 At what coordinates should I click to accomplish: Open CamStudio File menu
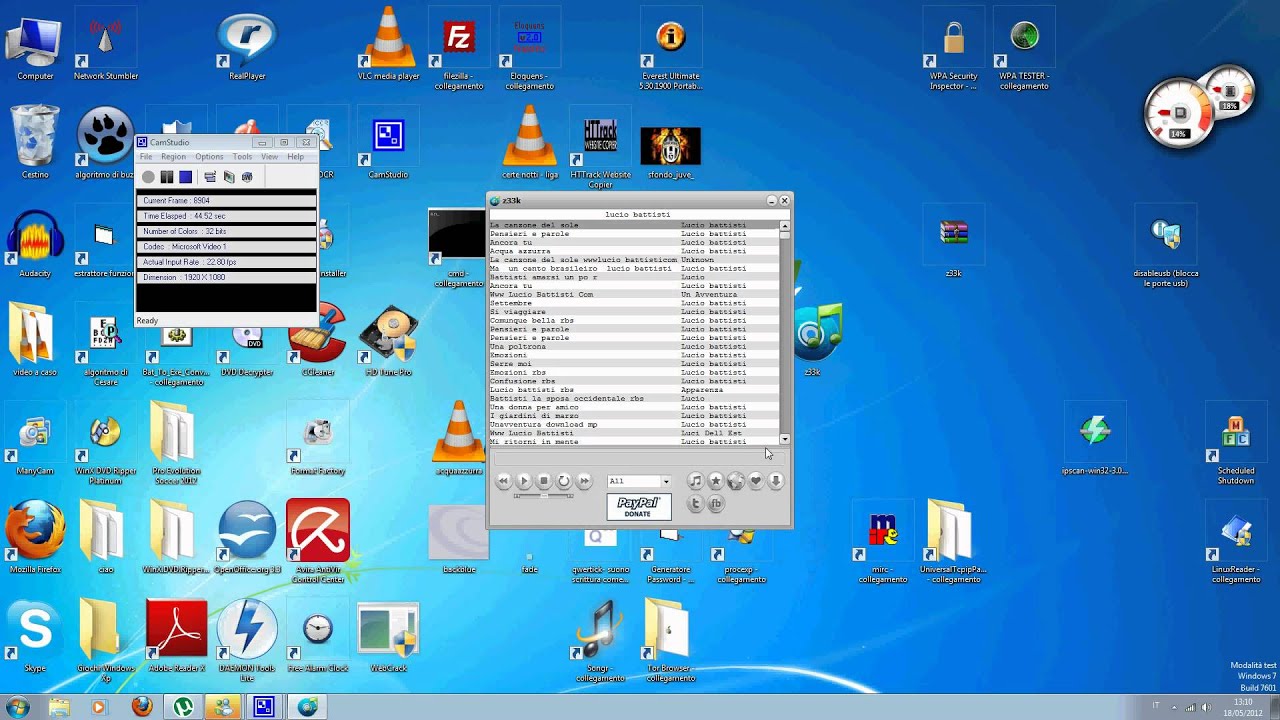[146, 157]
